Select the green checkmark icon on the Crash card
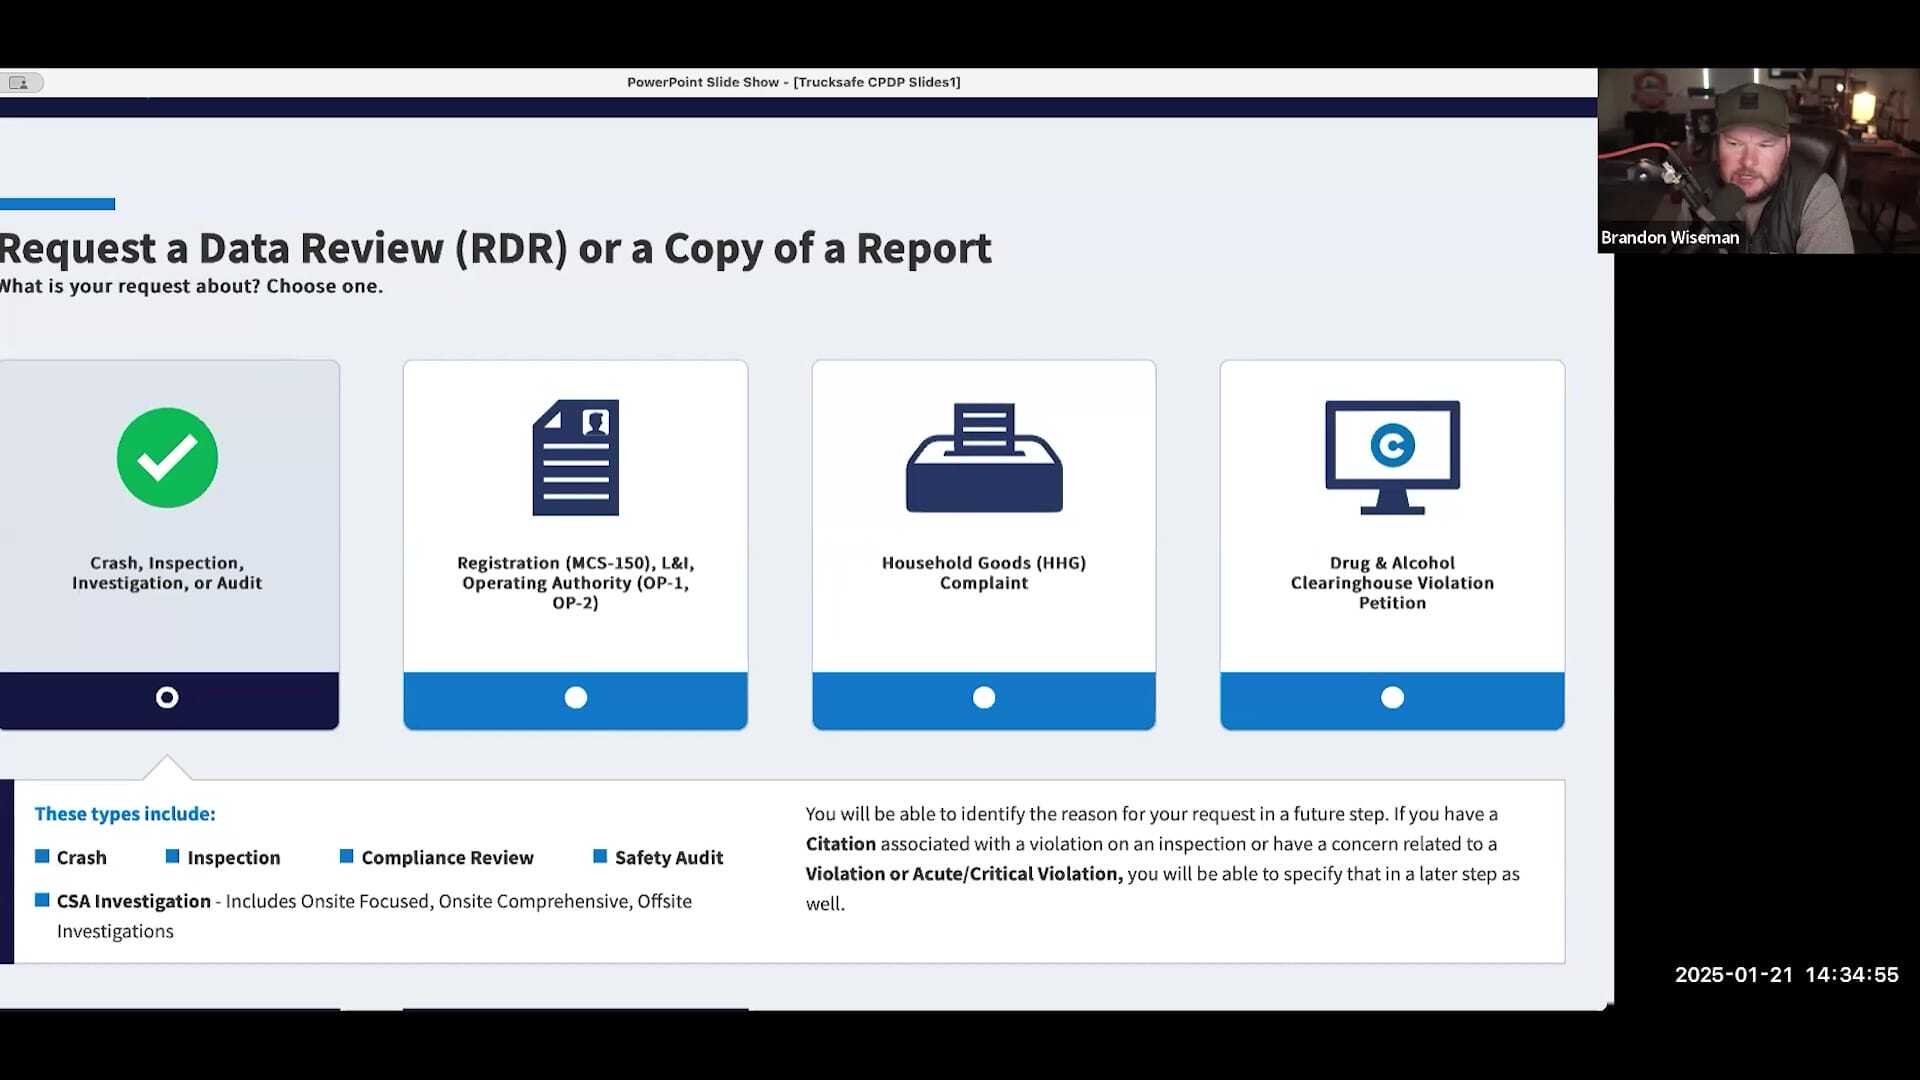The width and height of the screenshot is (1920, 1080). point(167,457)
